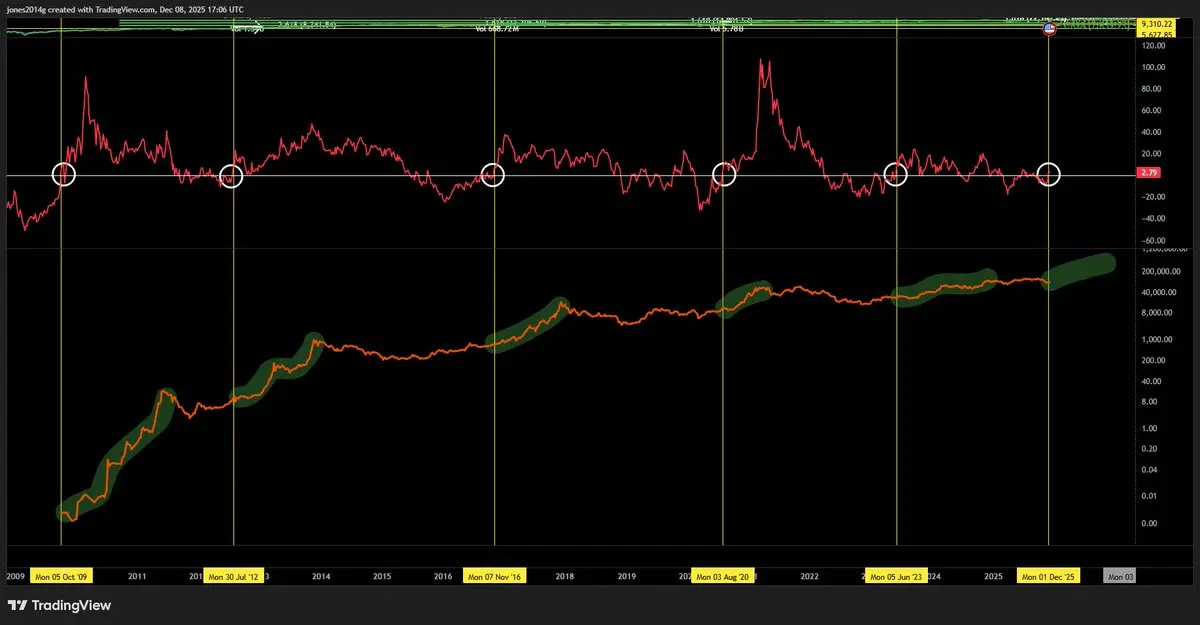Click the 100.00 price axis label

(1153, 67)
